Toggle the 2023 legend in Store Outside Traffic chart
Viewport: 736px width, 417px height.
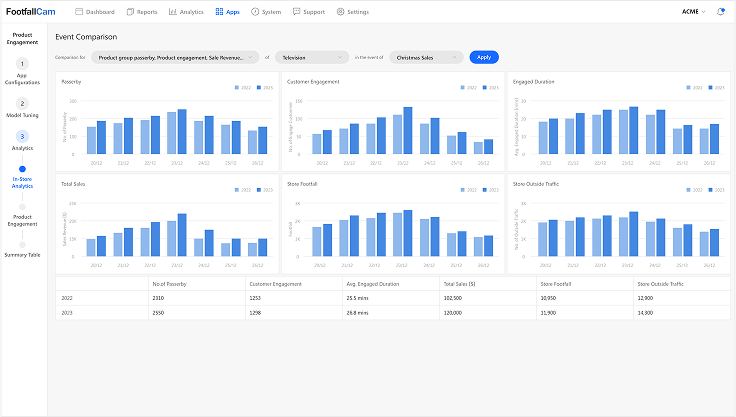point(717,190)
